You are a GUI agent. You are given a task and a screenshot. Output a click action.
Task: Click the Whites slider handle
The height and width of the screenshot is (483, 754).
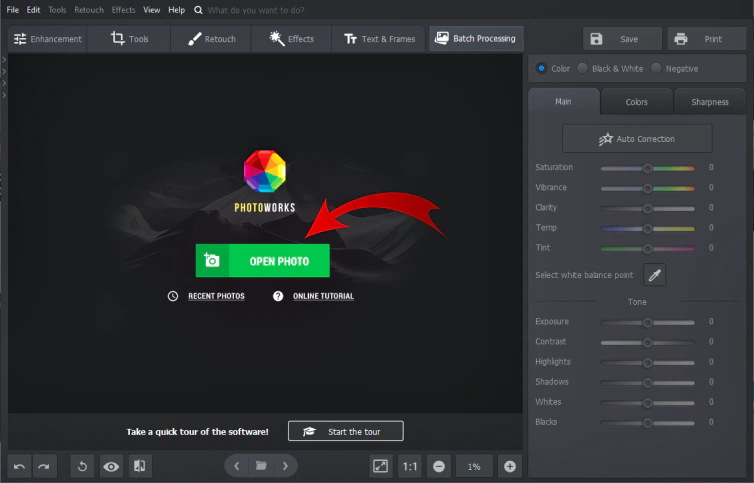pos(647,403)
